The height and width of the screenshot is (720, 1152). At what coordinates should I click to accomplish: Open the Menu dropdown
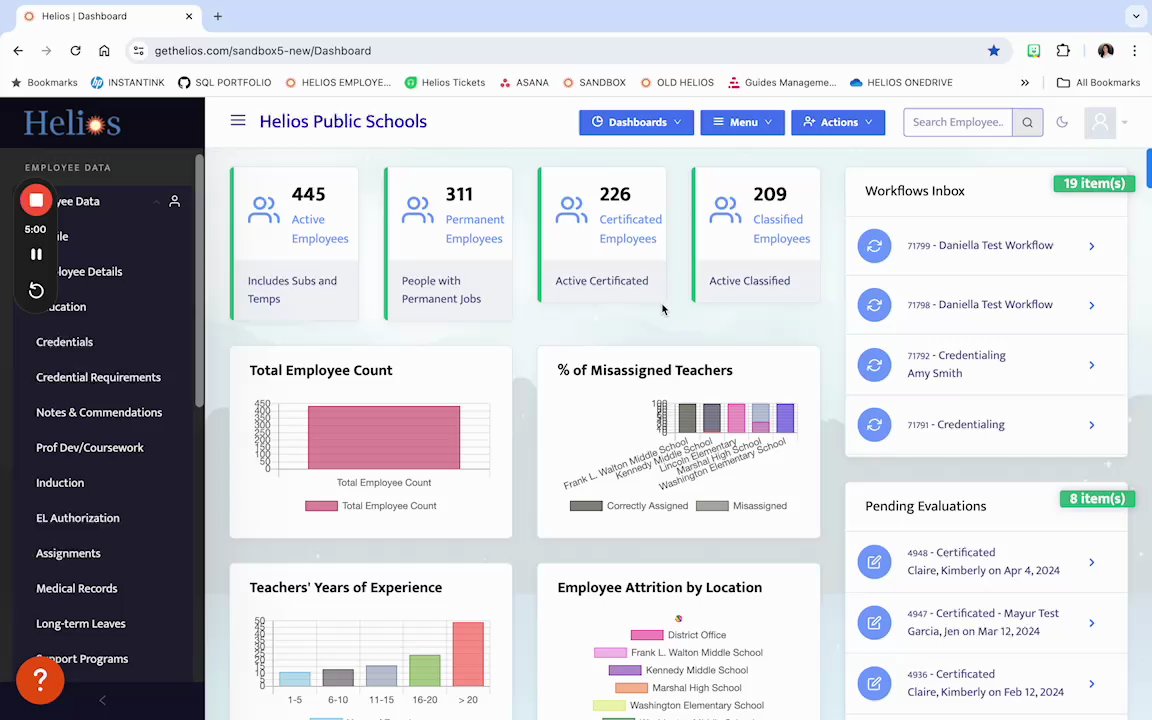(742, 122)
